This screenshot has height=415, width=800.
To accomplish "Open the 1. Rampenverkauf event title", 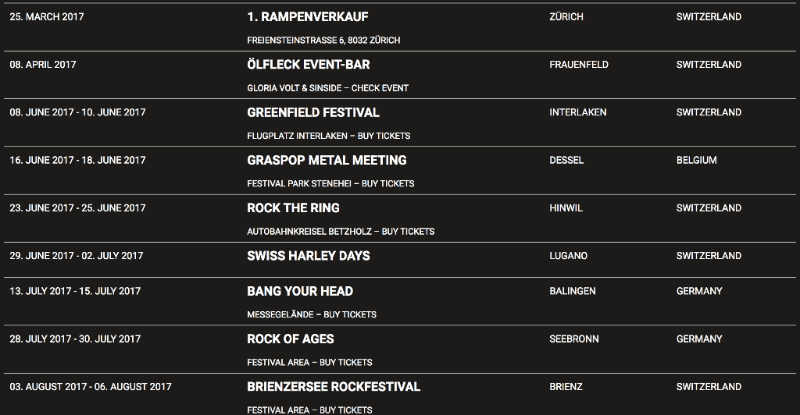I will (x=309, y=18).
